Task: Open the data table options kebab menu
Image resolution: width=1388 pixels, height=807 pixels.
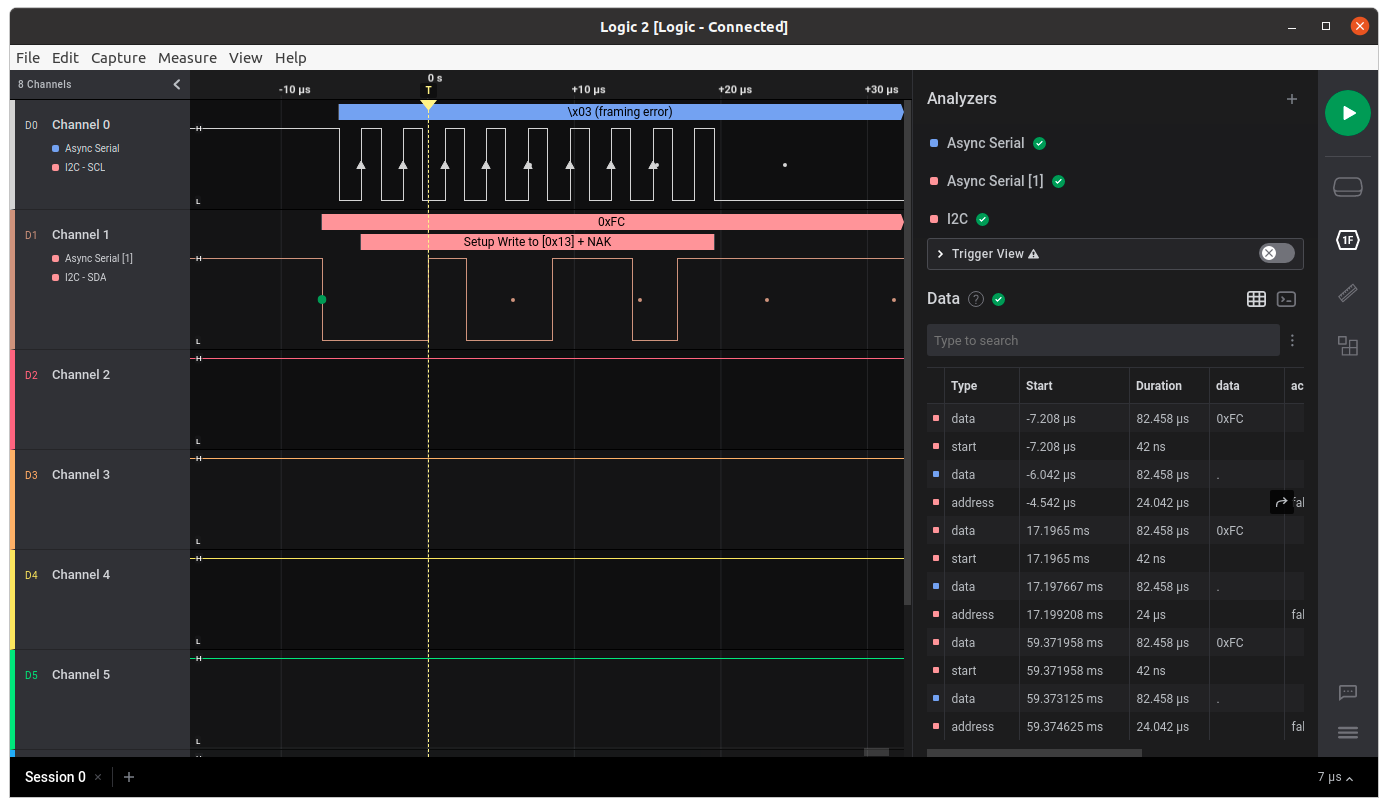Action: [x=1292, y=340]
